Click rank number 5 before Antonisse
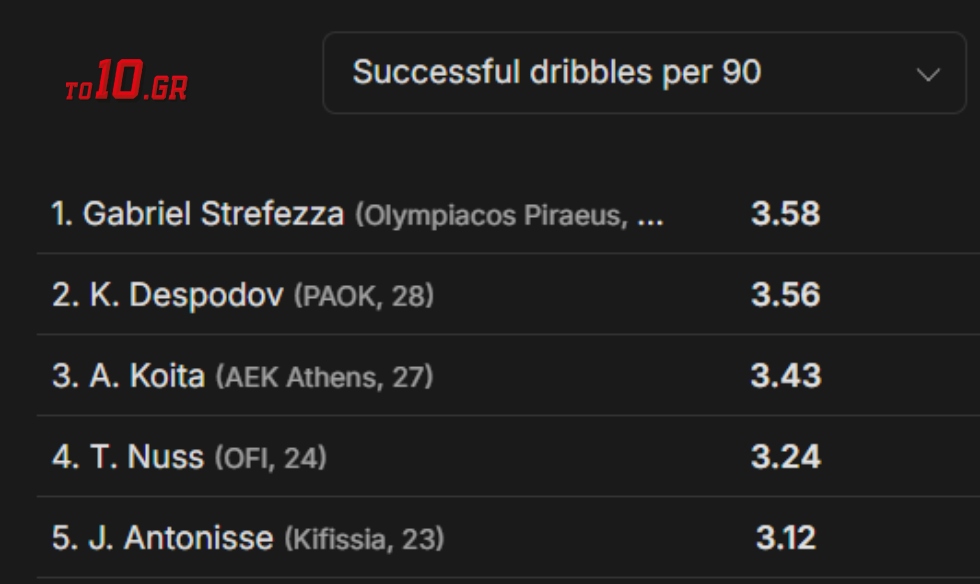The image size is (980, 584). click(x=62, y=538)
